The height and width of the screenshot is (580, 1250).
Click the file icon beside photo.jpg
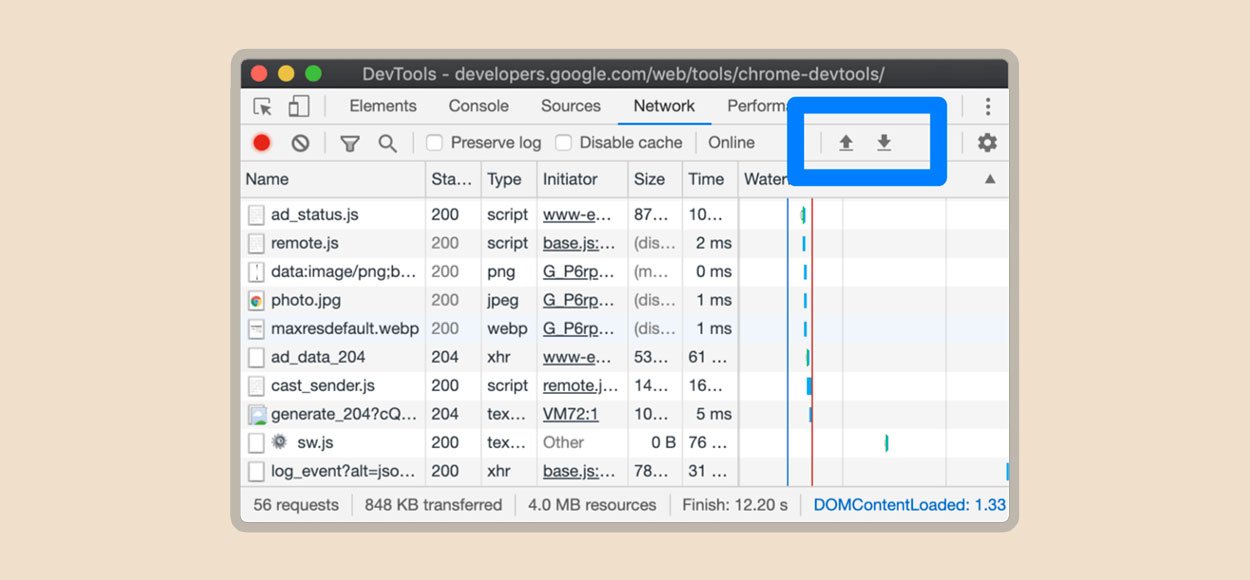click(x=256, y=300)
